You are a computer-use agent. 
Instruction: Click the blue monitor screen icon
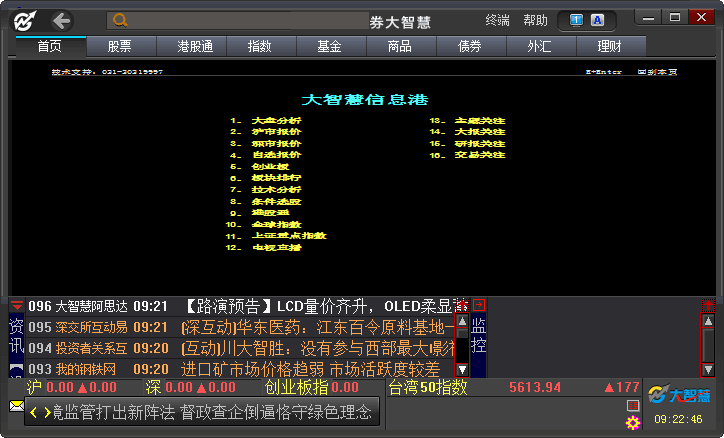click(x=576, y=20)
